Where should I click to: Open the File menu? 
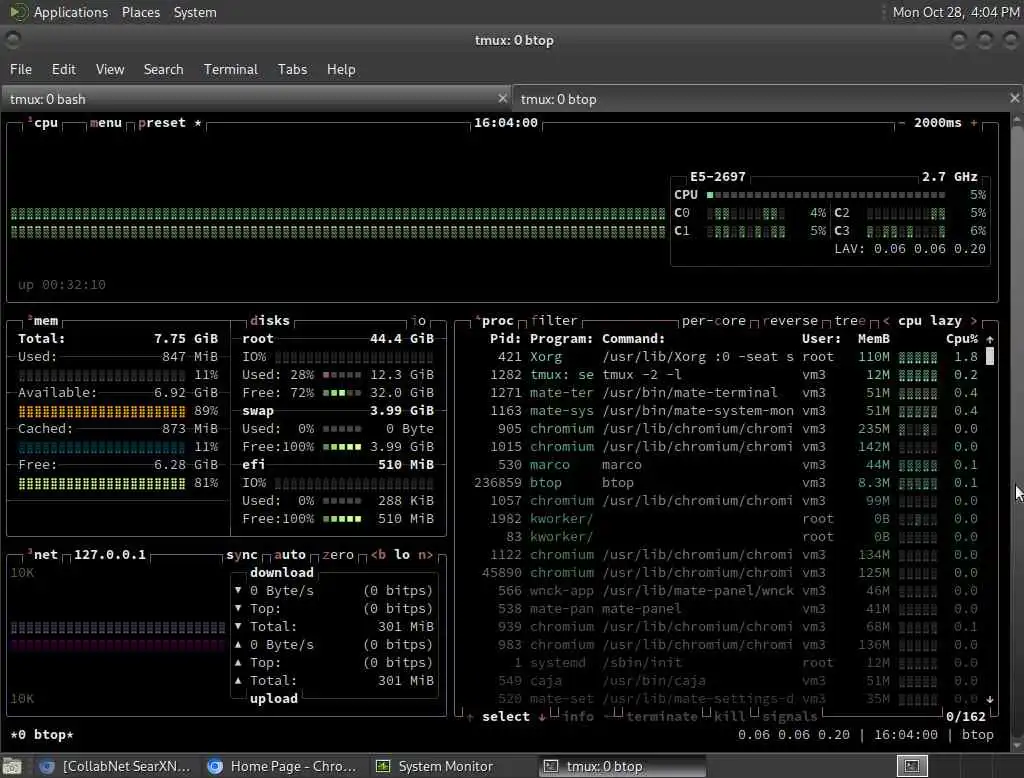(21, 69)
